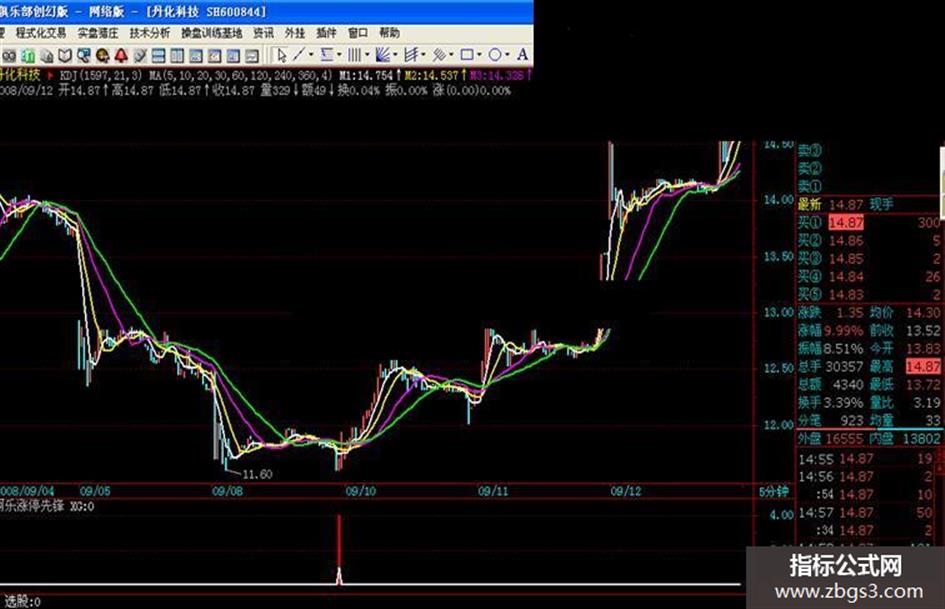Open the 技术分析 menu

point(149,33)
